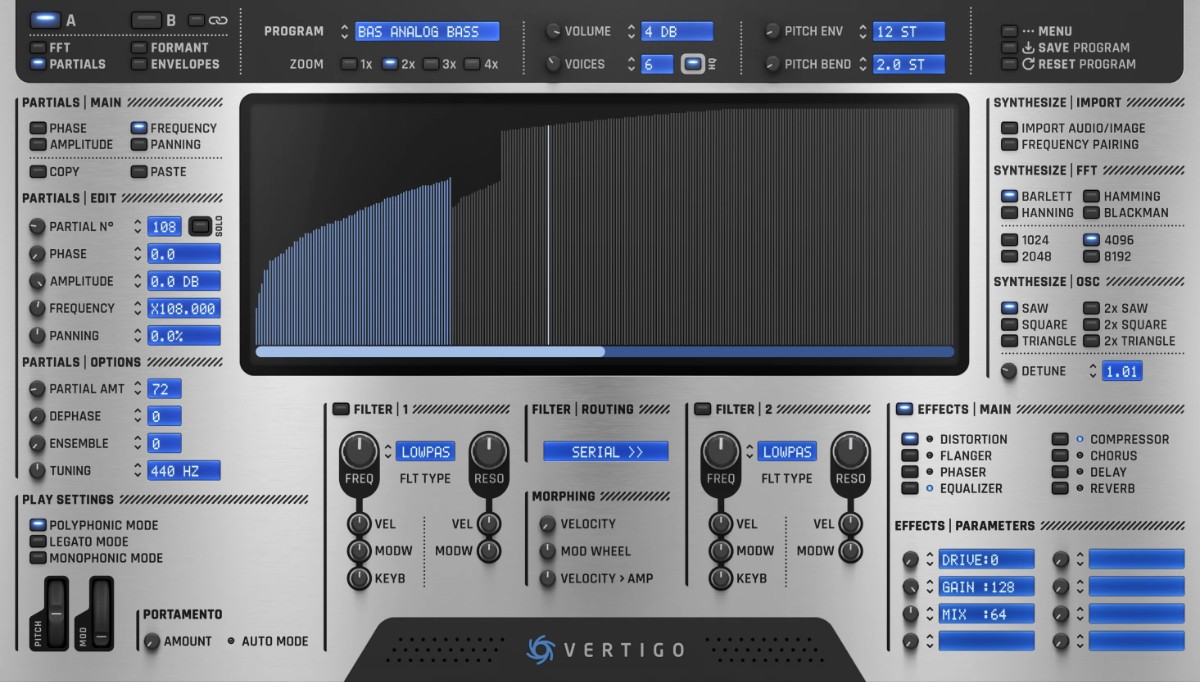Image resolution: width=1200 pixels, height=682 pixels.
Task: Set zoom to 4x
Action: (x=471, y=64)
